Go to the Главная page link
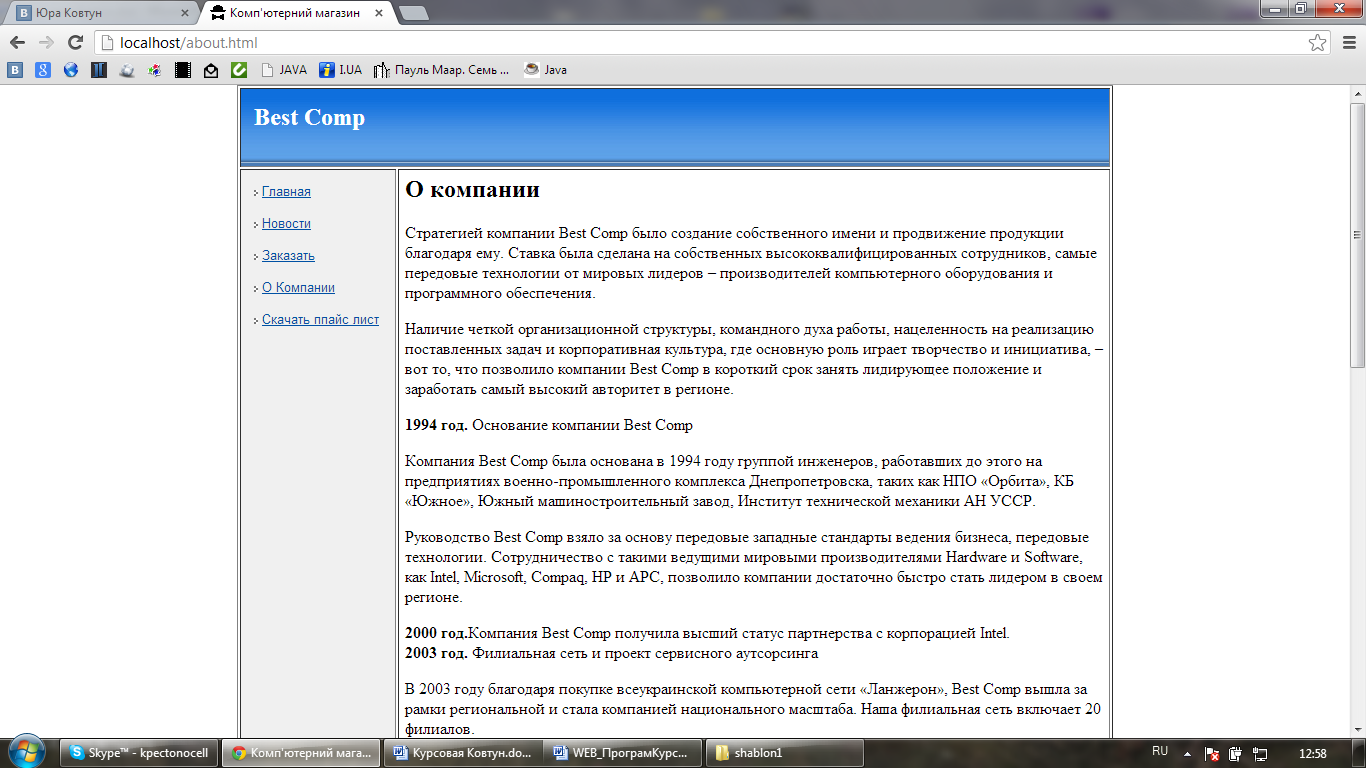 click(286, 191)
